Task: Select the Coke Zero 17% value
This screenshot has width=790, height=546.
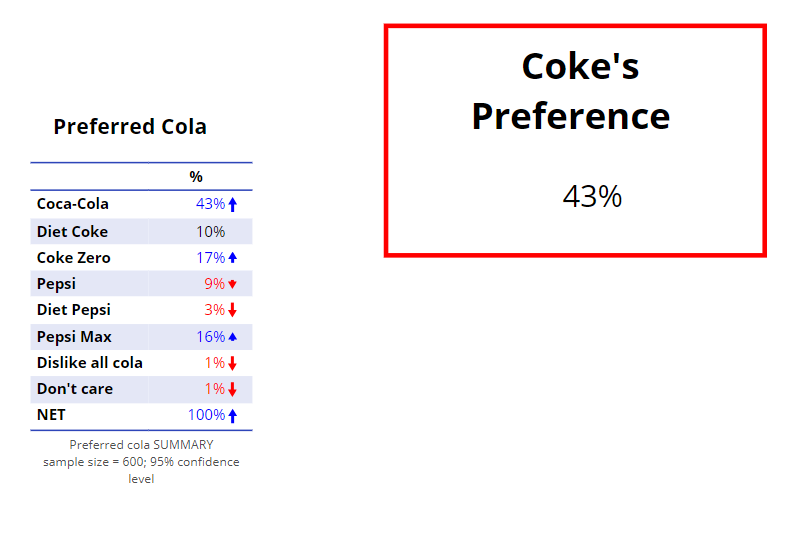Action: click(211, 258)
